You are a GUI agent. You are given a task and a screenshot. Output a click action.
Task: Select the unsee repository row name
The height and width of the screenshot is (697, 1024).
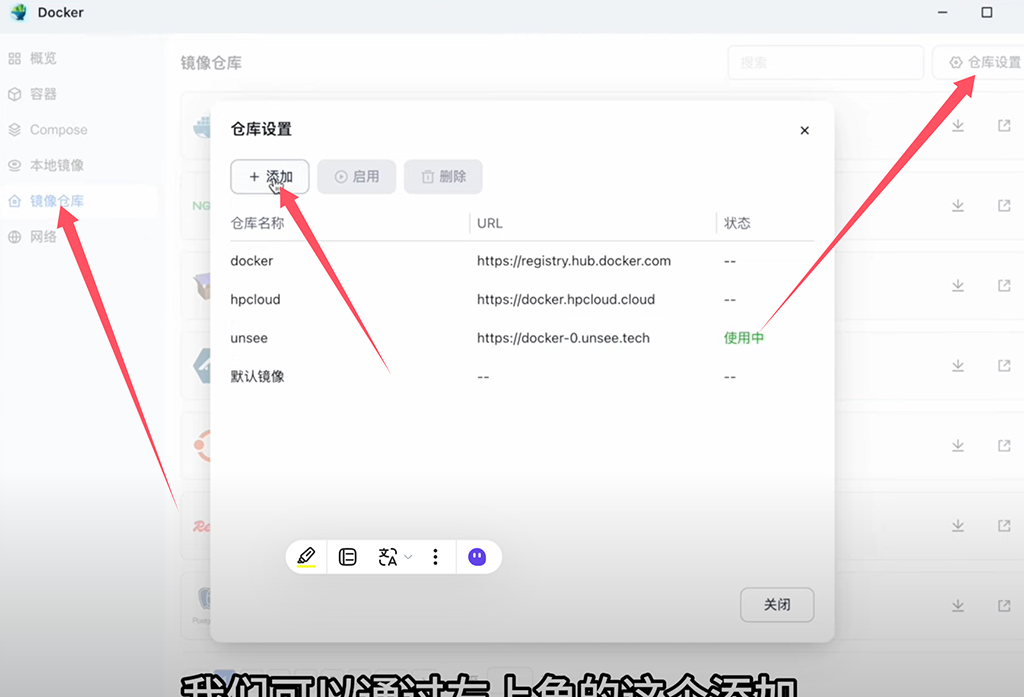[x=249, y=338]
